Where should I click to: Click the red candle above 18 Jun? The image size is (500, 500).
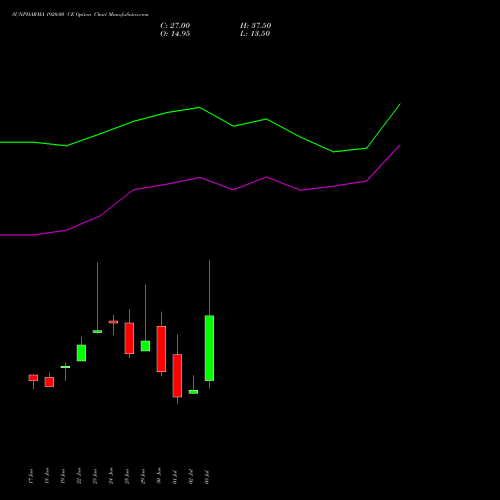49,382
